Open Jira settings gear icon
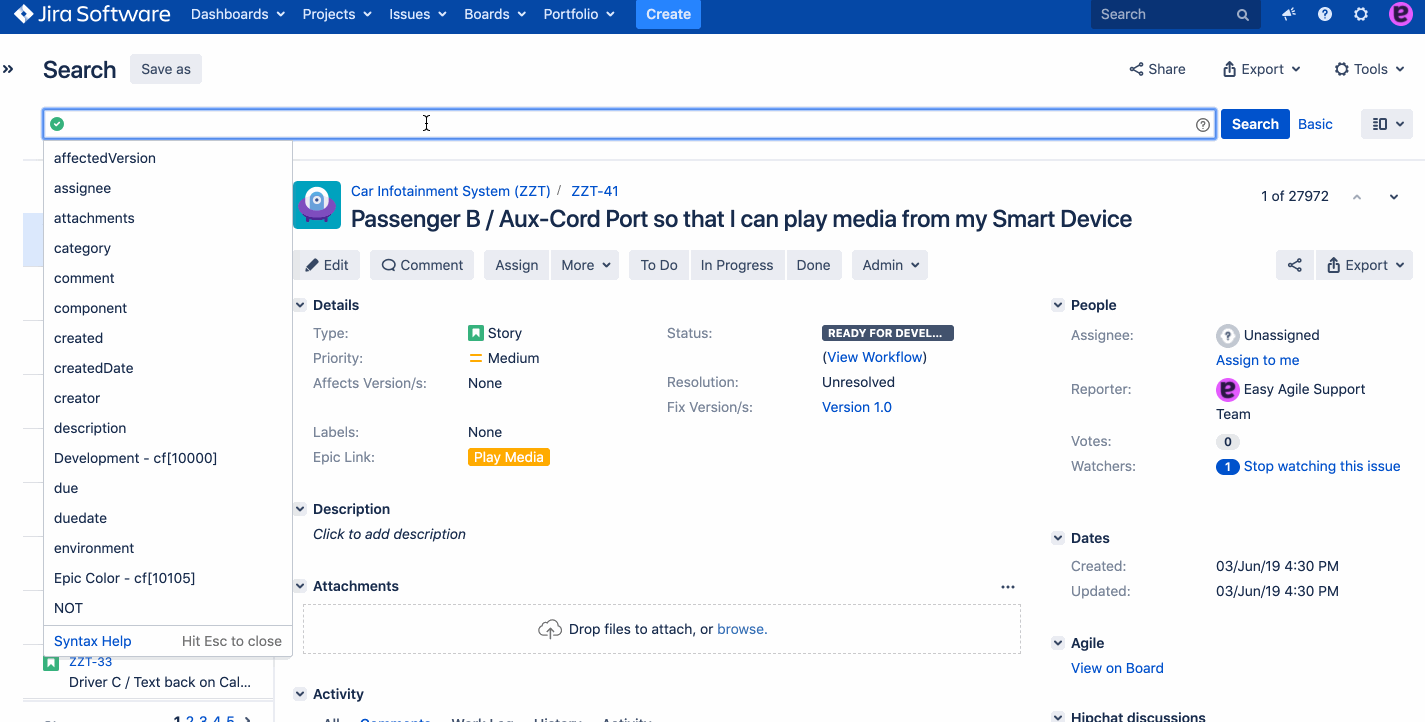The height and width of the screenshot is (722, 1425). (x=1361, y=14)
